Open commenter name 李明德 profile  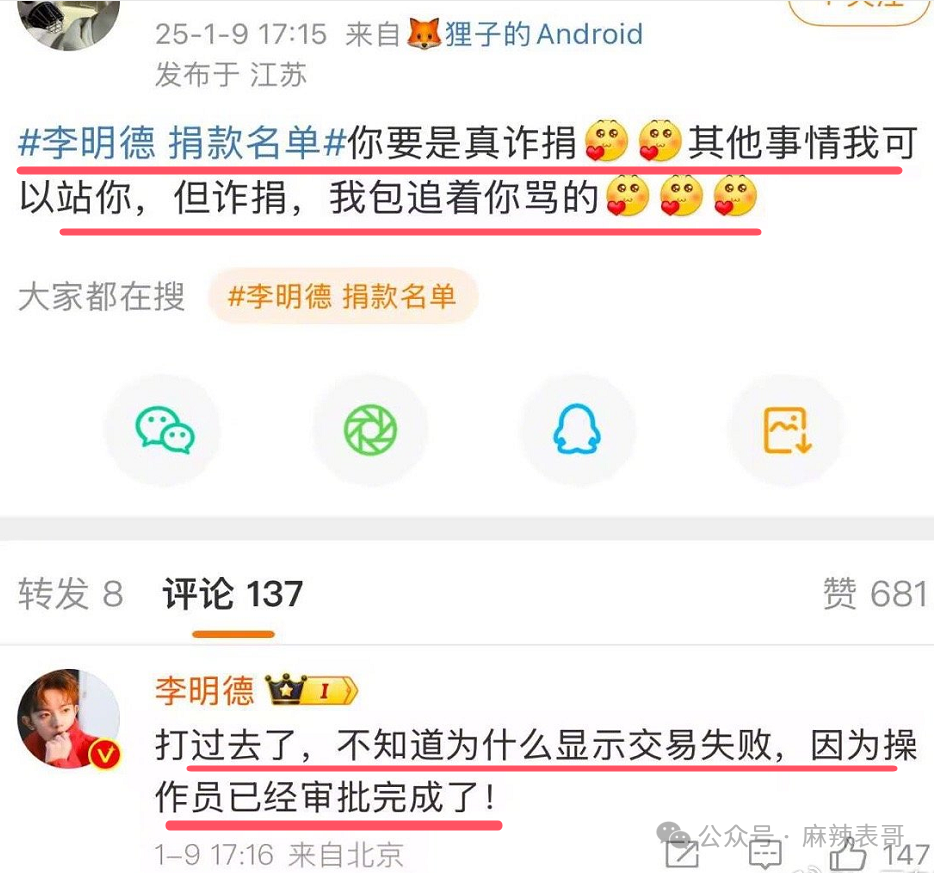coord(205,690)
